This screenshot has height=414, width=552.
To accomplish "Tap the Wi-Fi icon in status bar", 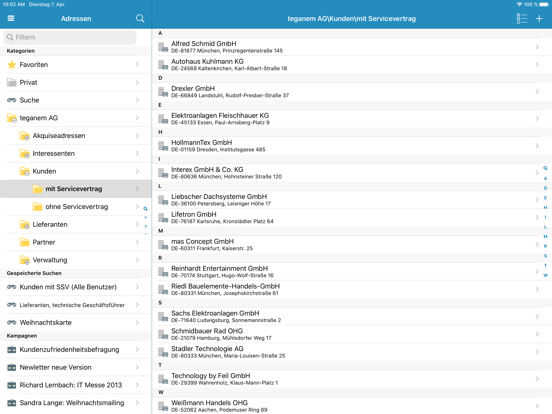I will click(x=519, y=4).
